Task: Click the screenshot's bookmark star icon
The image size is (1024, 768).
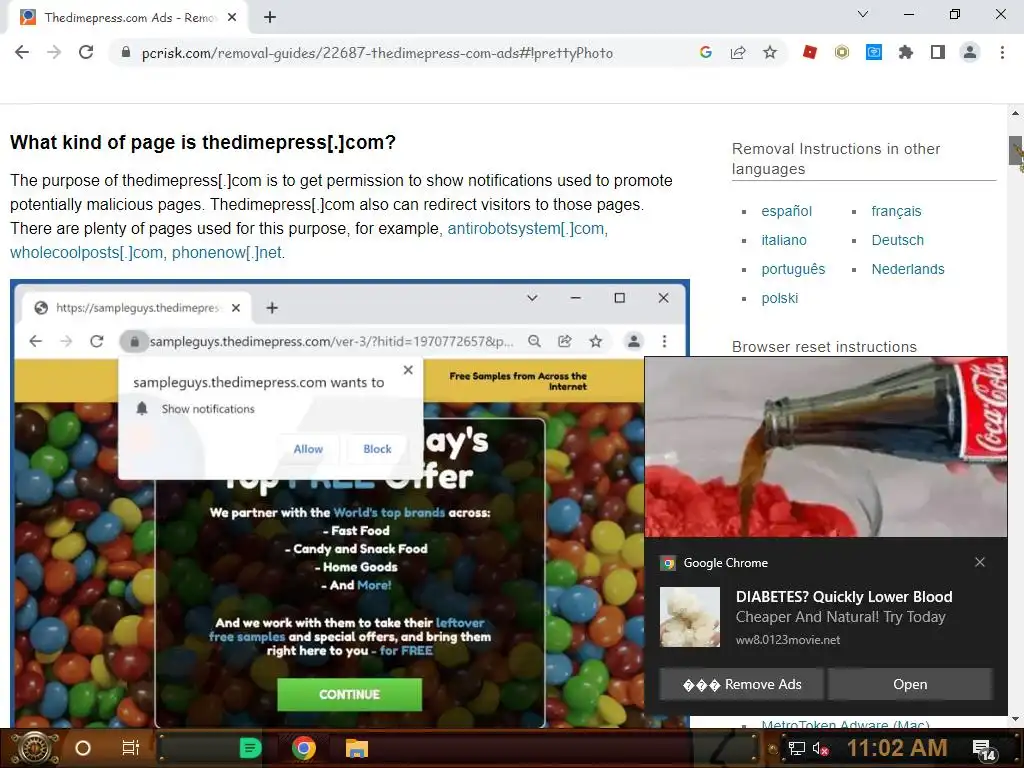Action: 596,341
